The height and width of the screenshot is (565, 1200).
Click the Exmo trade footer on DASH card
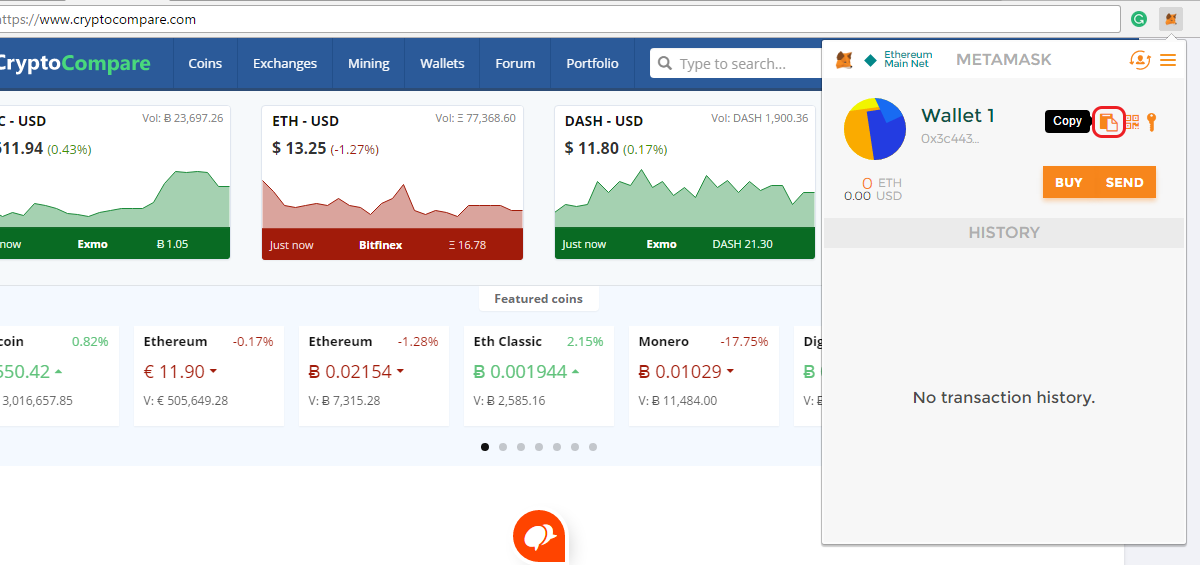point(685,244)
